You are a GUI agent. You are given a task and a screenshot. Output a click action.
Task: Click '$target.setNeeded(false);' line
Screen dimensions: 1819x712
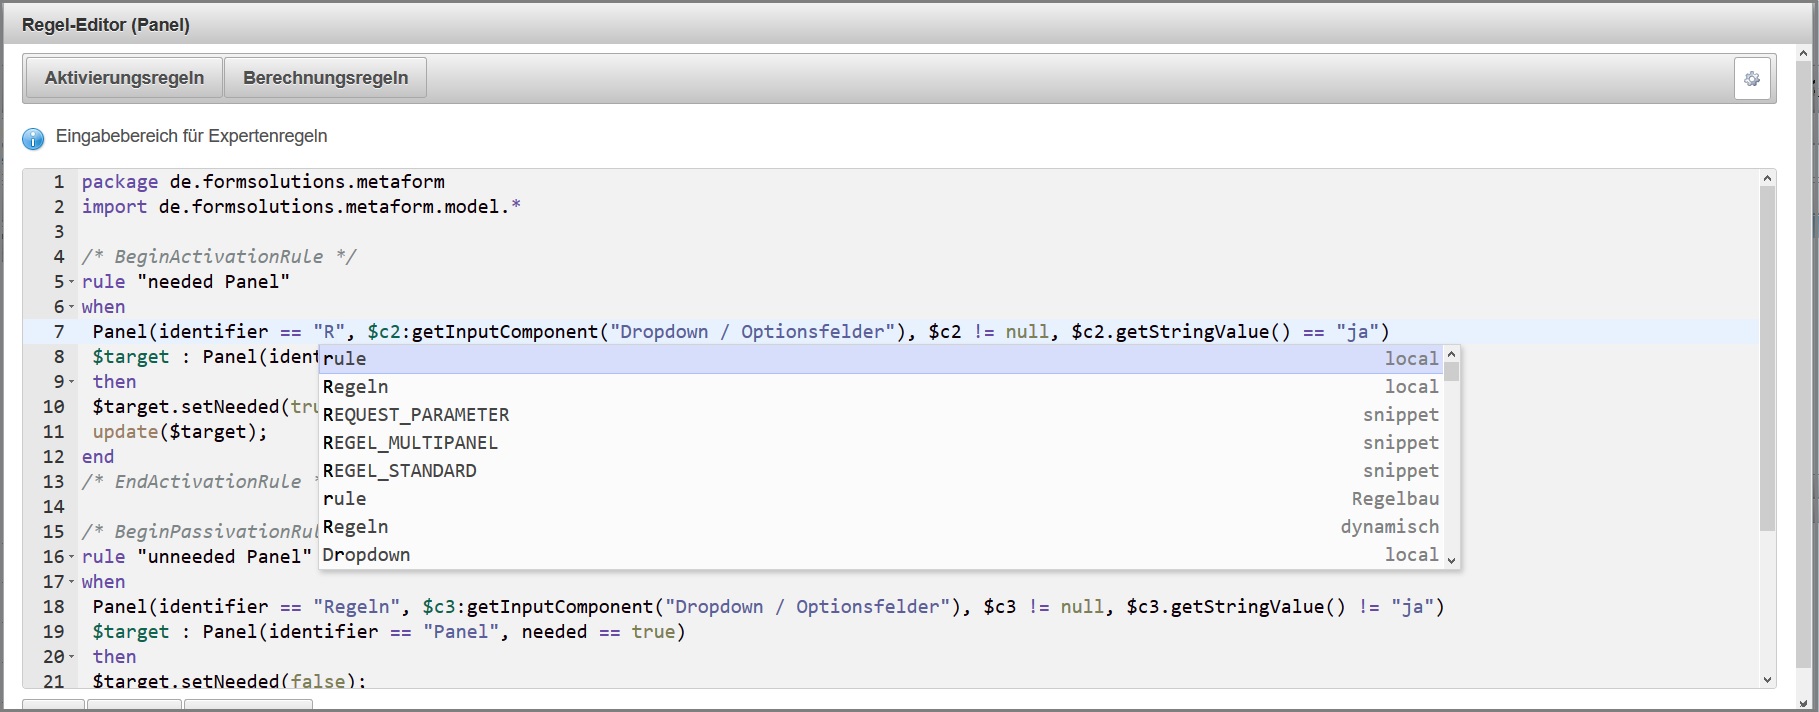230,682
